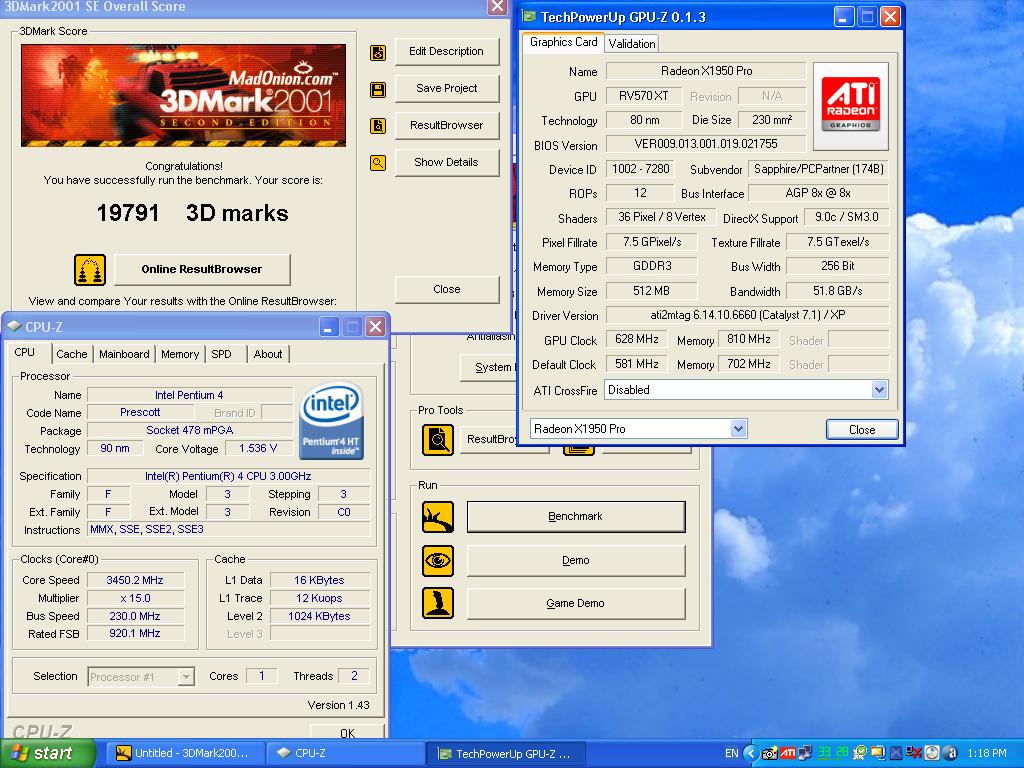
Task: Open the Radeon X1950 Pro card selector dropdown
Action: (738, 429)
